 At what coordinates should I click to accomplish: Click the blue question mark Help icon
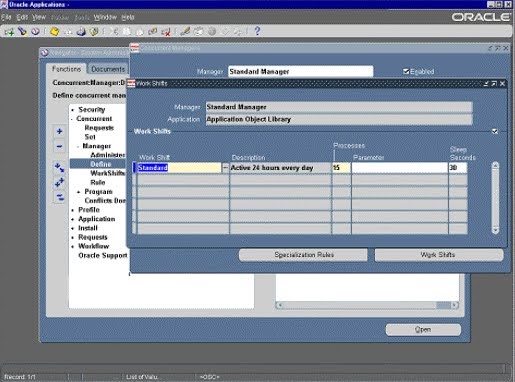click(x=257, y=31)
